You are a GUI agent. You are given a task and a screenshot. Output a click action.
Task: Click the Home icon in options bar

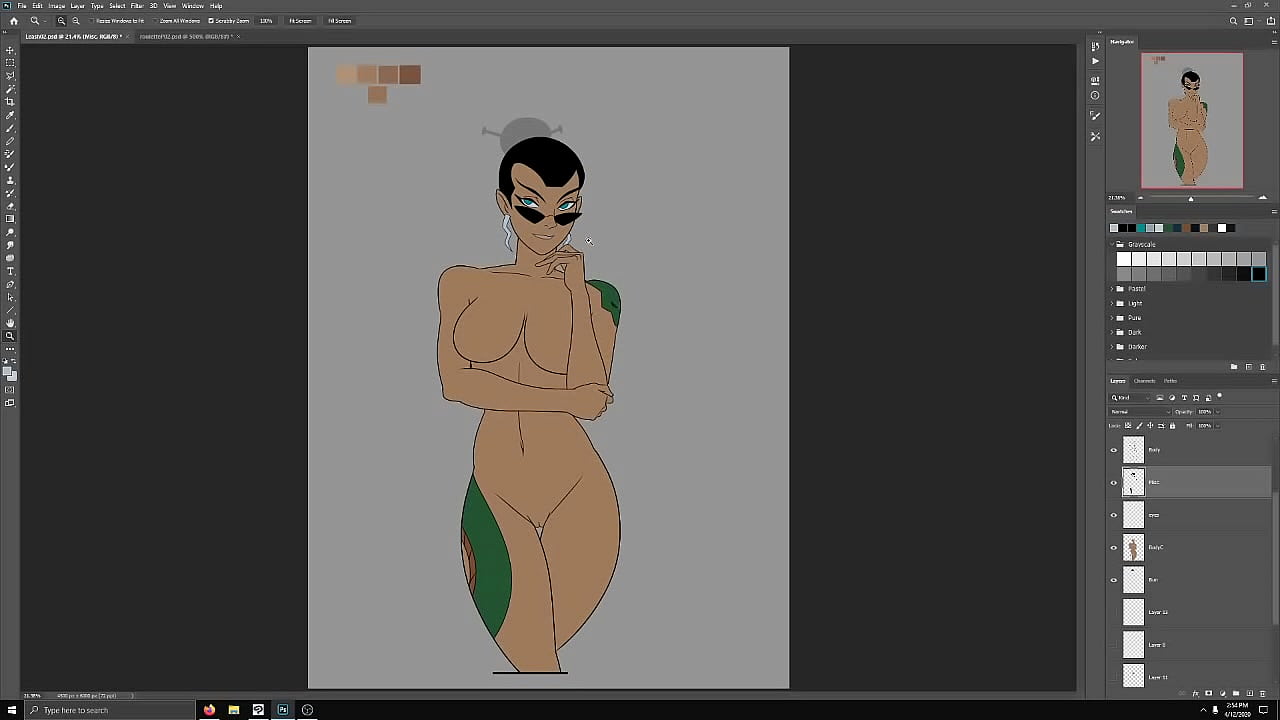point(13,21)
